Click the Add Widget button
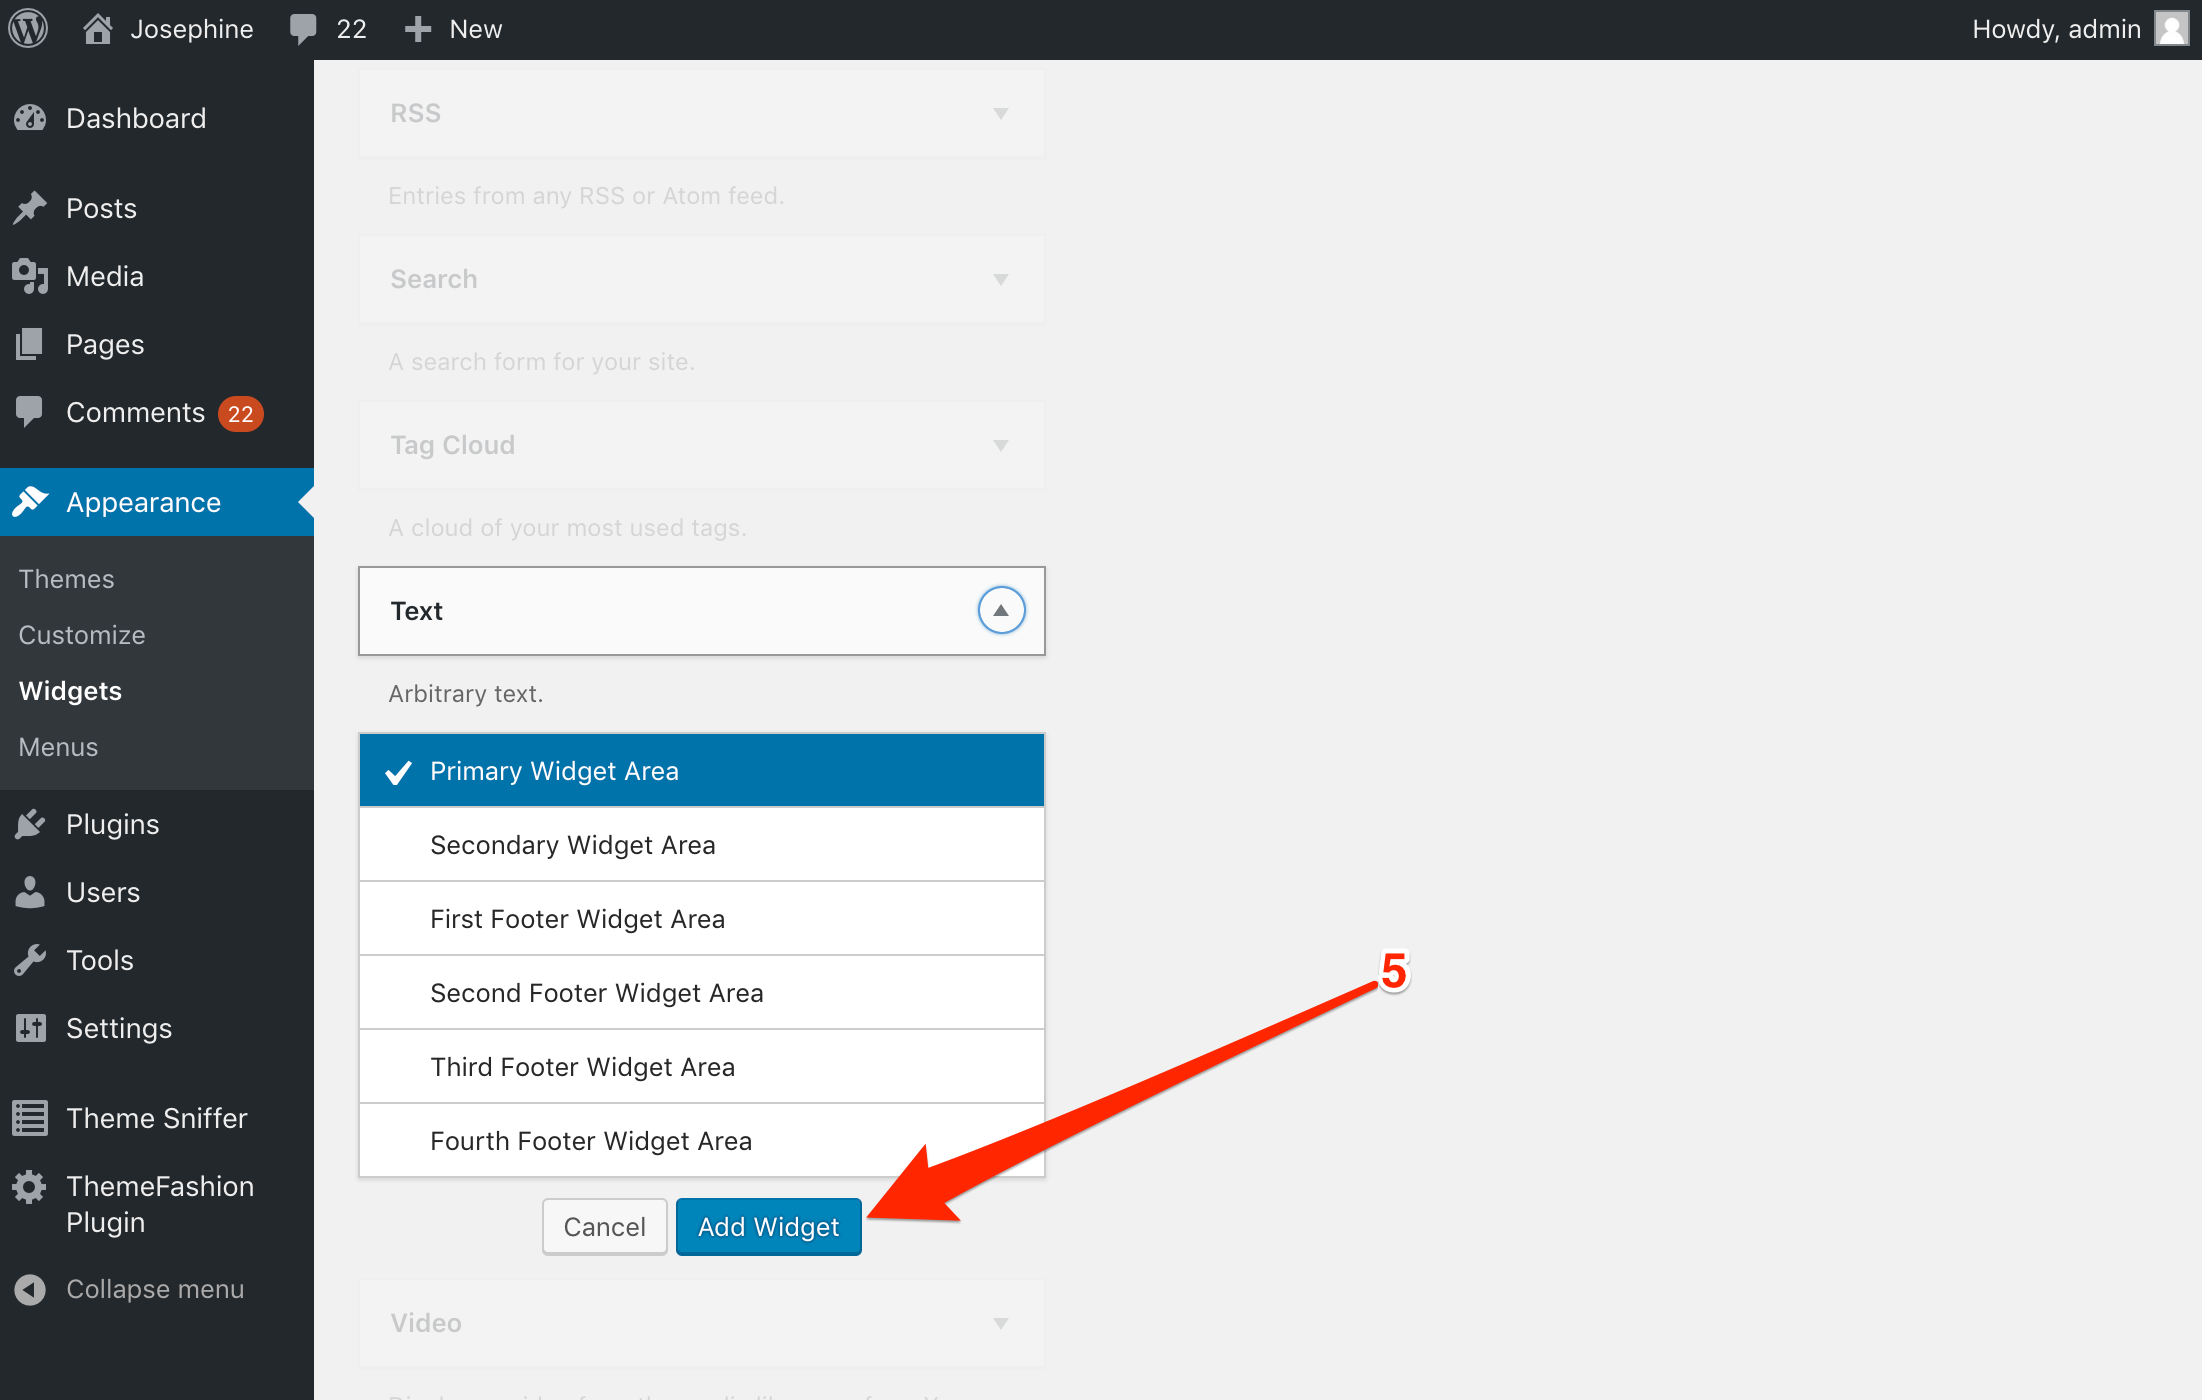The image size is (2202, 1400). pos(767,1225)
